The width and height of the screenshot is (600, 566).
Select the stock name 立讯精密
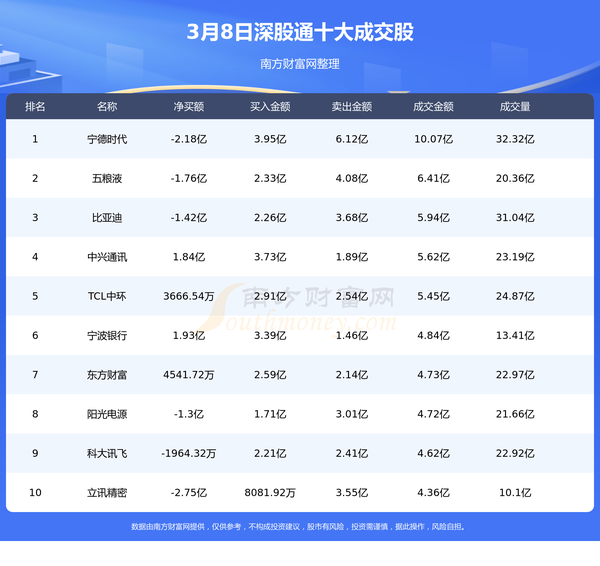click(107, 493)
